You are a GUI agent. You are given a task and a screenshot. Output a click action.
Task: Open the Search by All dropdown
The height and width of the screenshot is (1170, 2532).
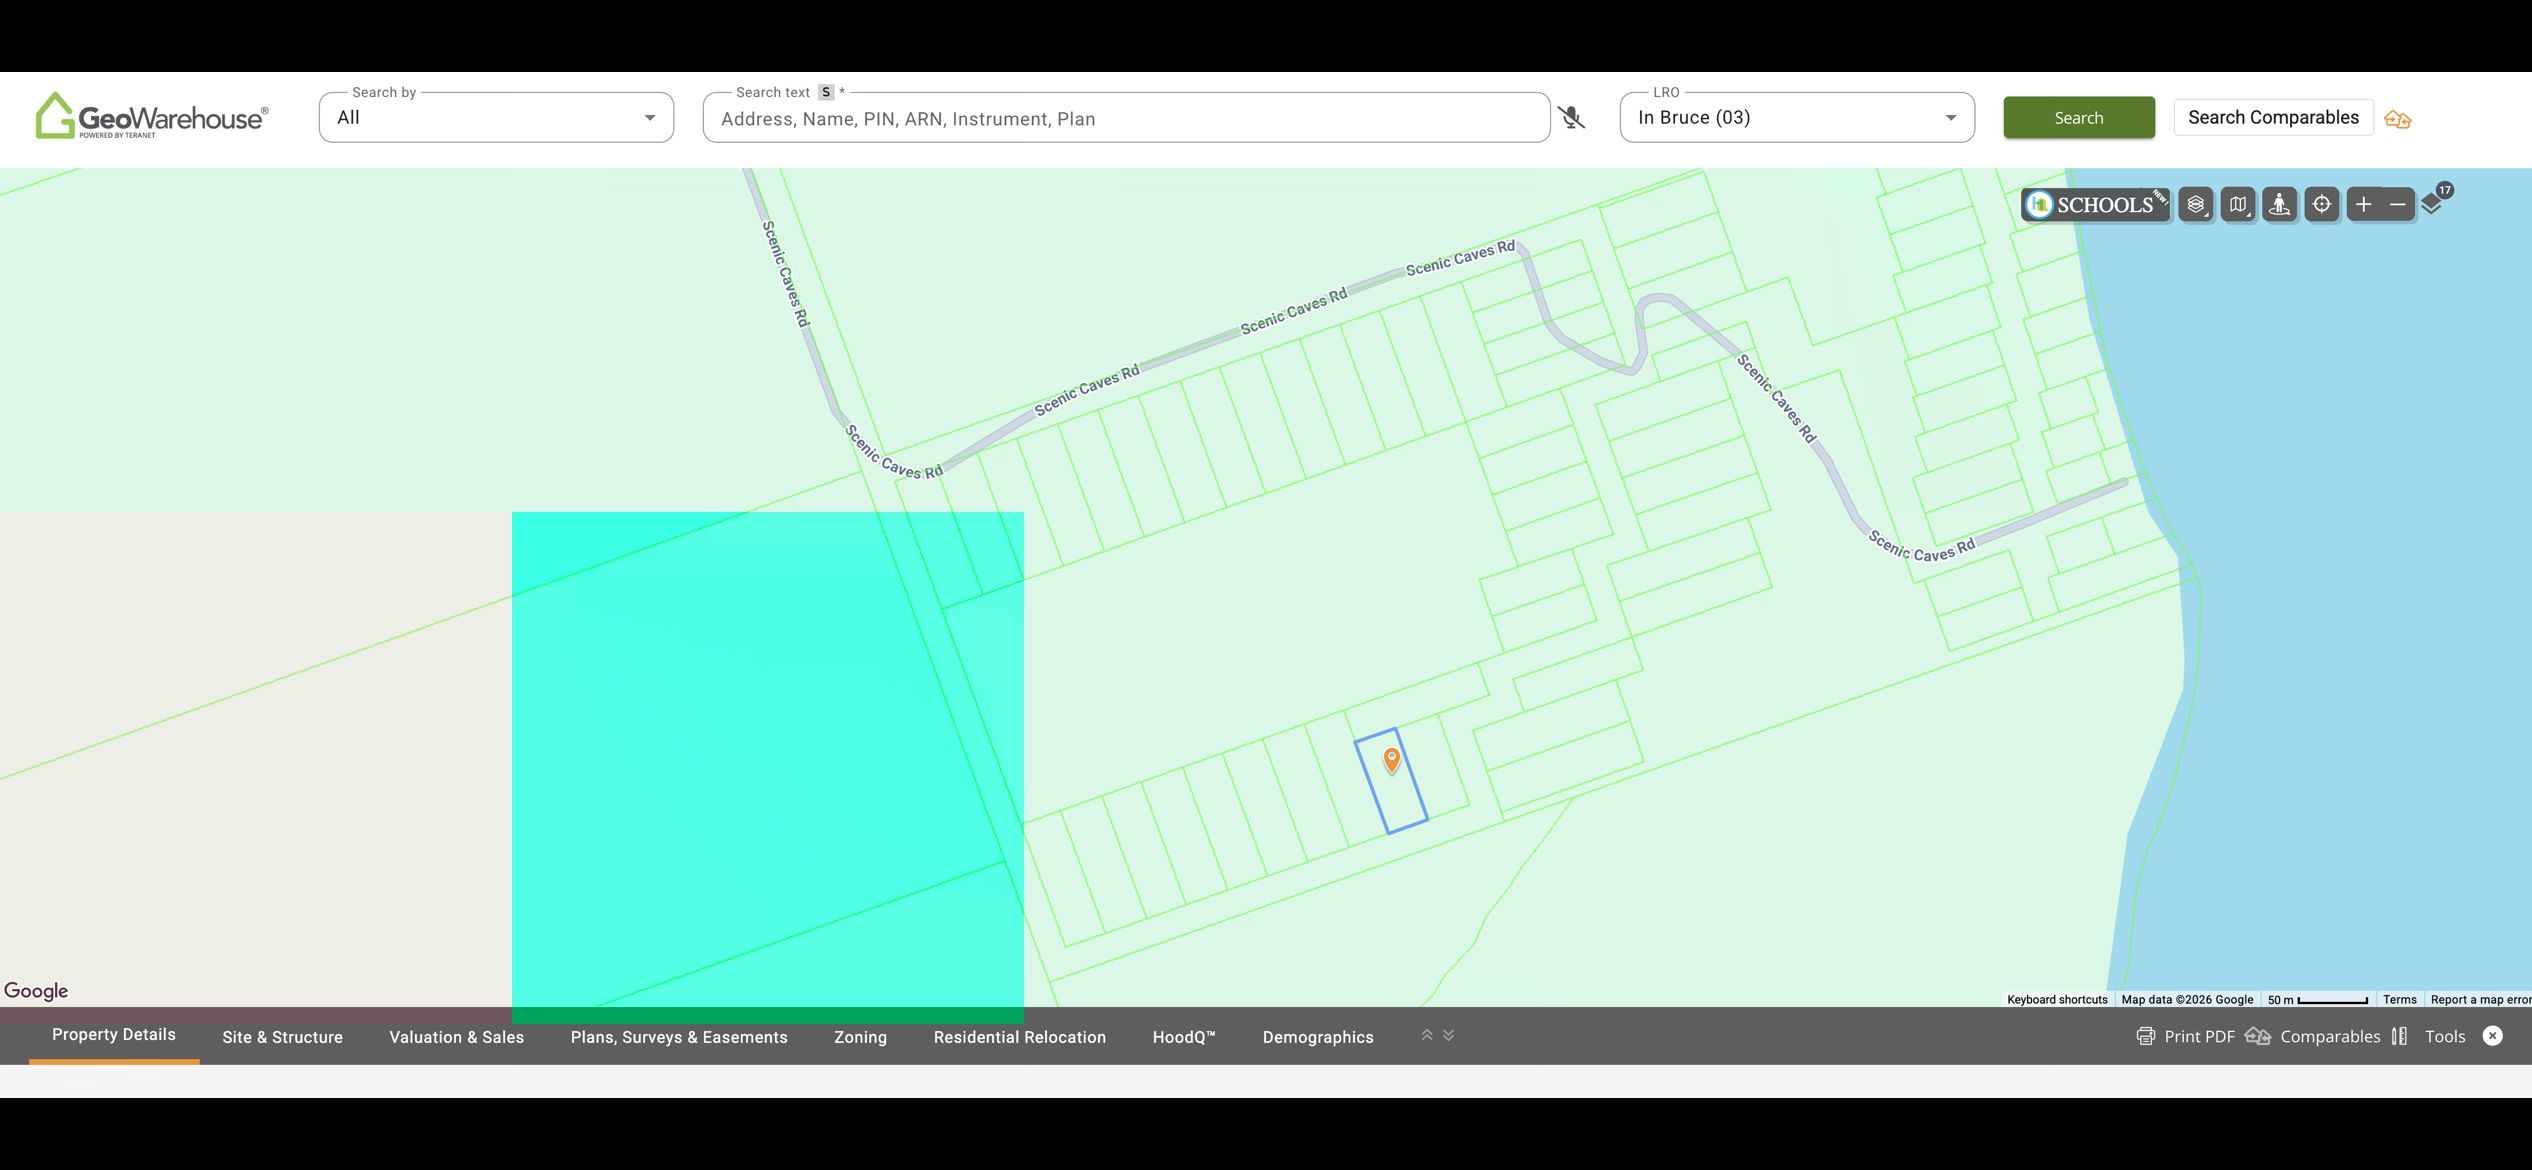[496, 118]
